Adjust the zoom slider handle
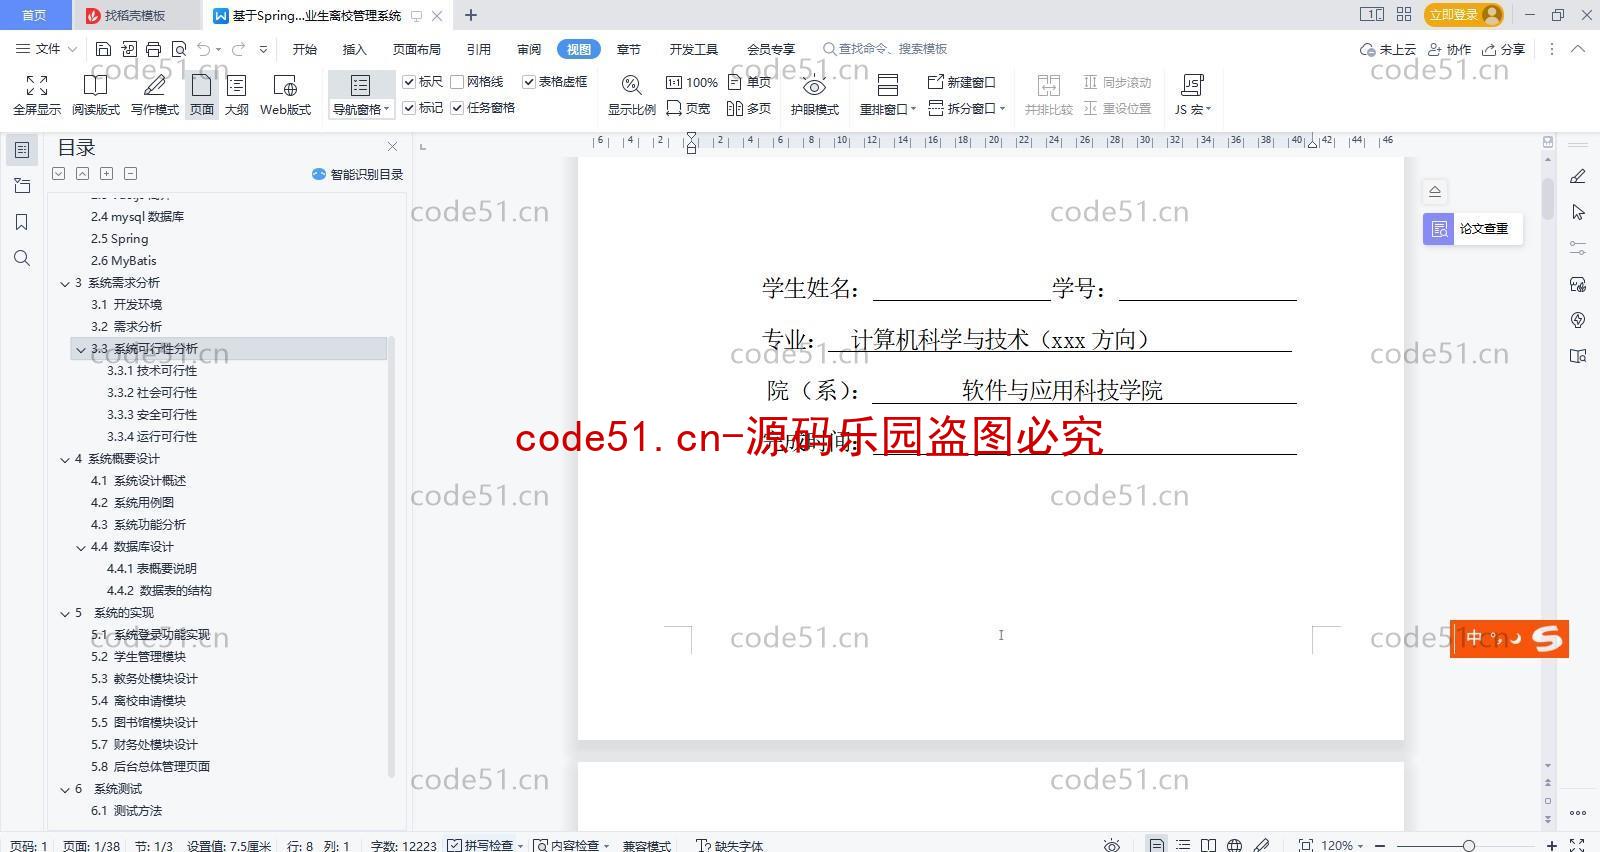The image size is (1600, 852). pyautogui.click(x=1468, y=846)
